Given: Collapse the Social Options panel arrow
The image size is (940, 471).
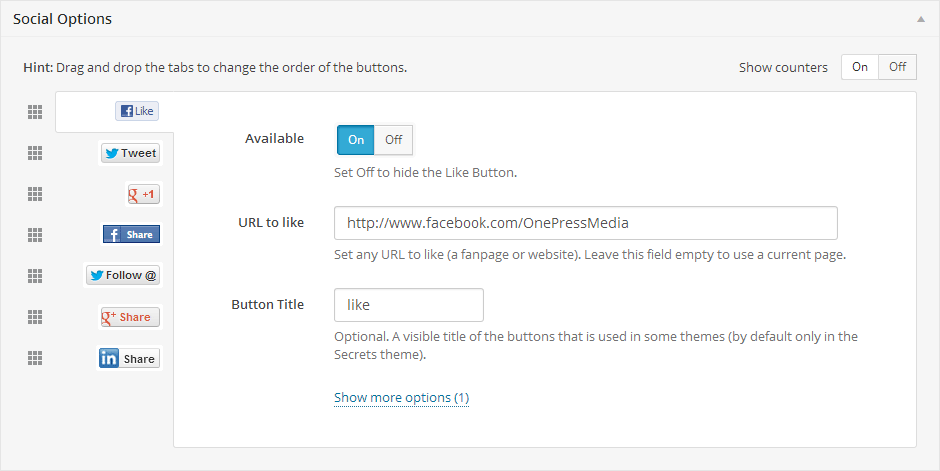Looking at the screenshot, I should click(x=921, y=19).
